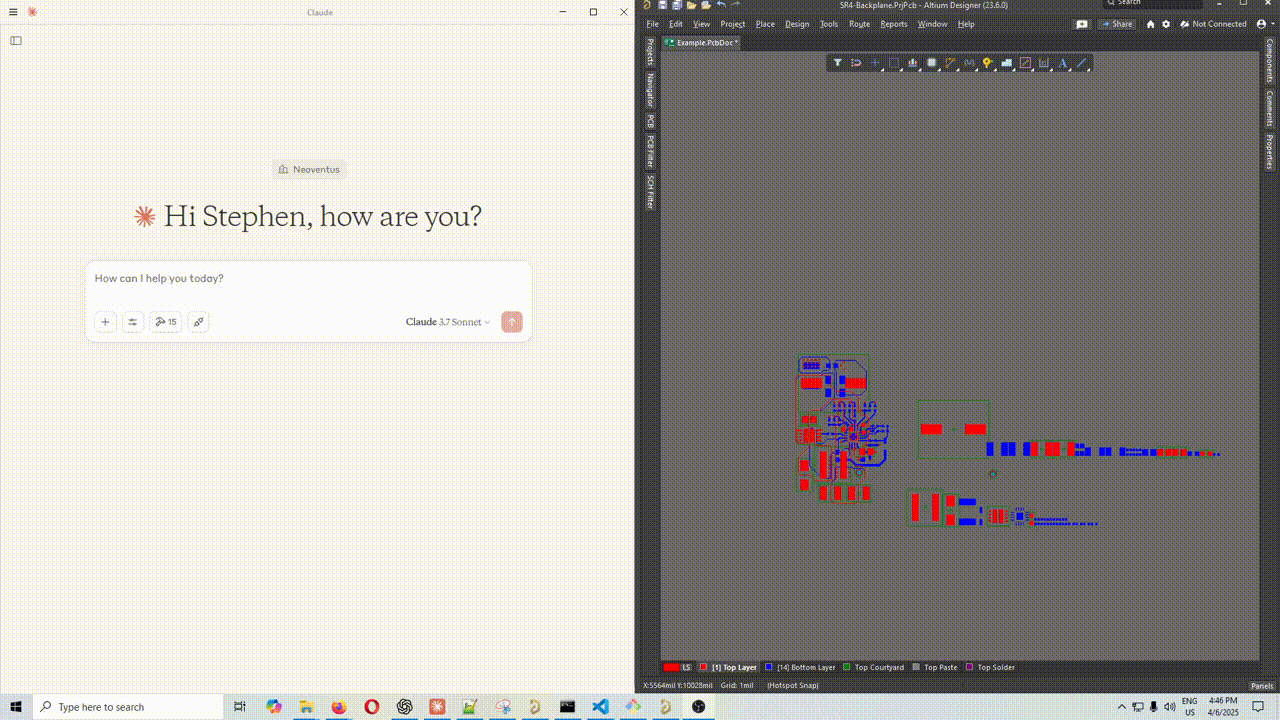Click the Claude message input field
Viewport: 1280px width, 720px height.
(308, 279)
